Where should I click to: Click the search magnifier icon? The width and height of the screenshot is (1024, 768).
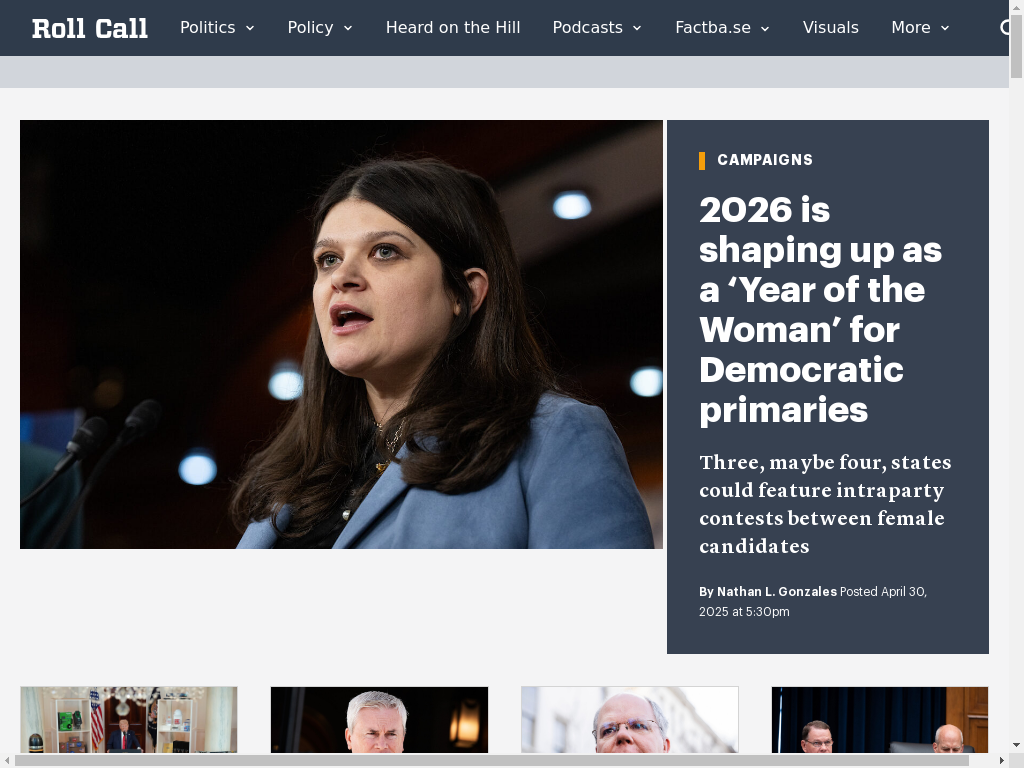coord(1004,27)
